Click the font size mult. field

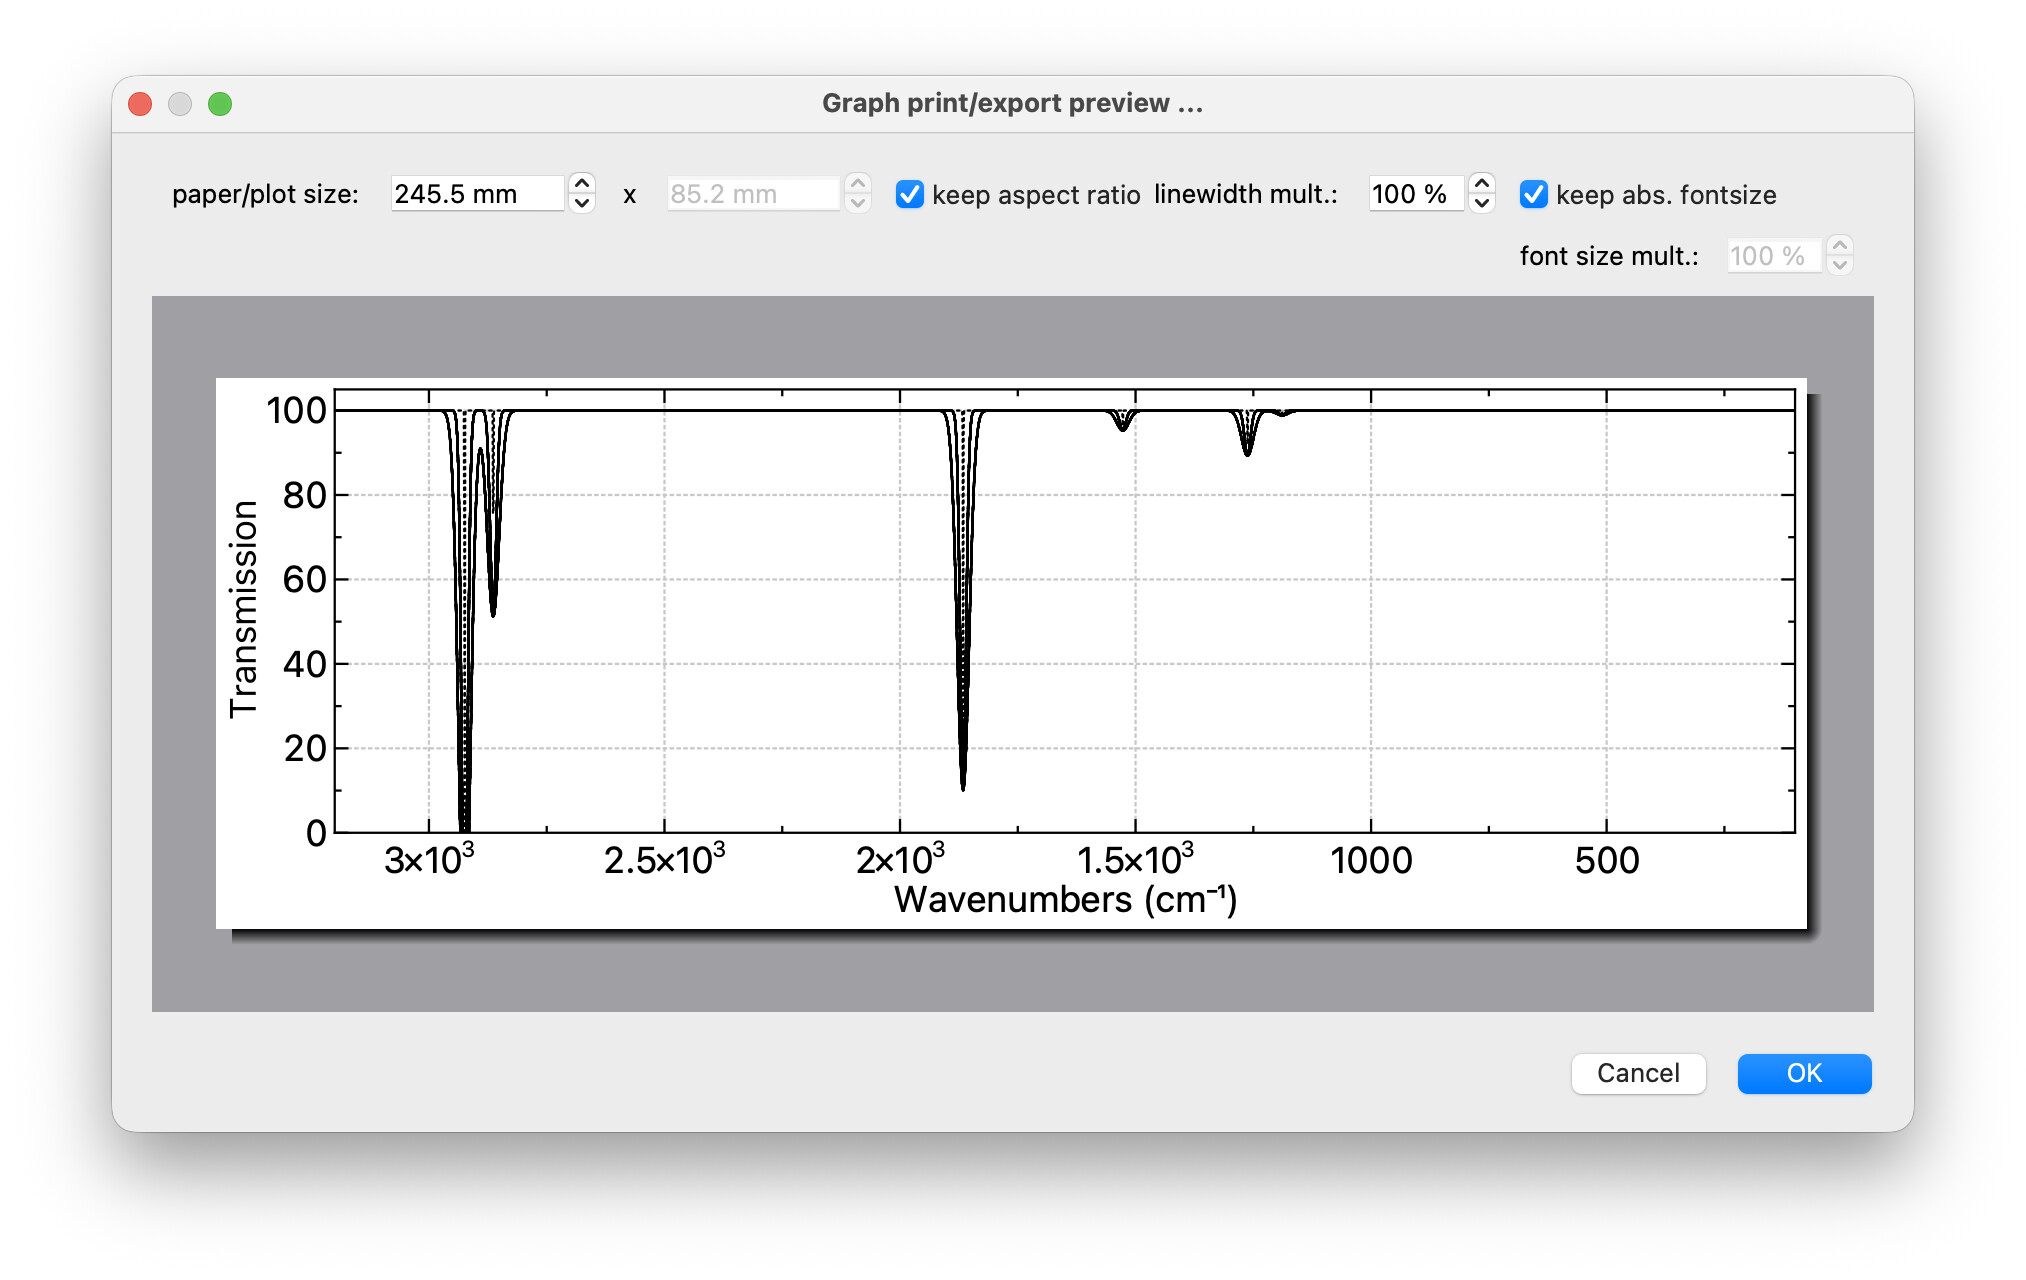point(1772,256)
